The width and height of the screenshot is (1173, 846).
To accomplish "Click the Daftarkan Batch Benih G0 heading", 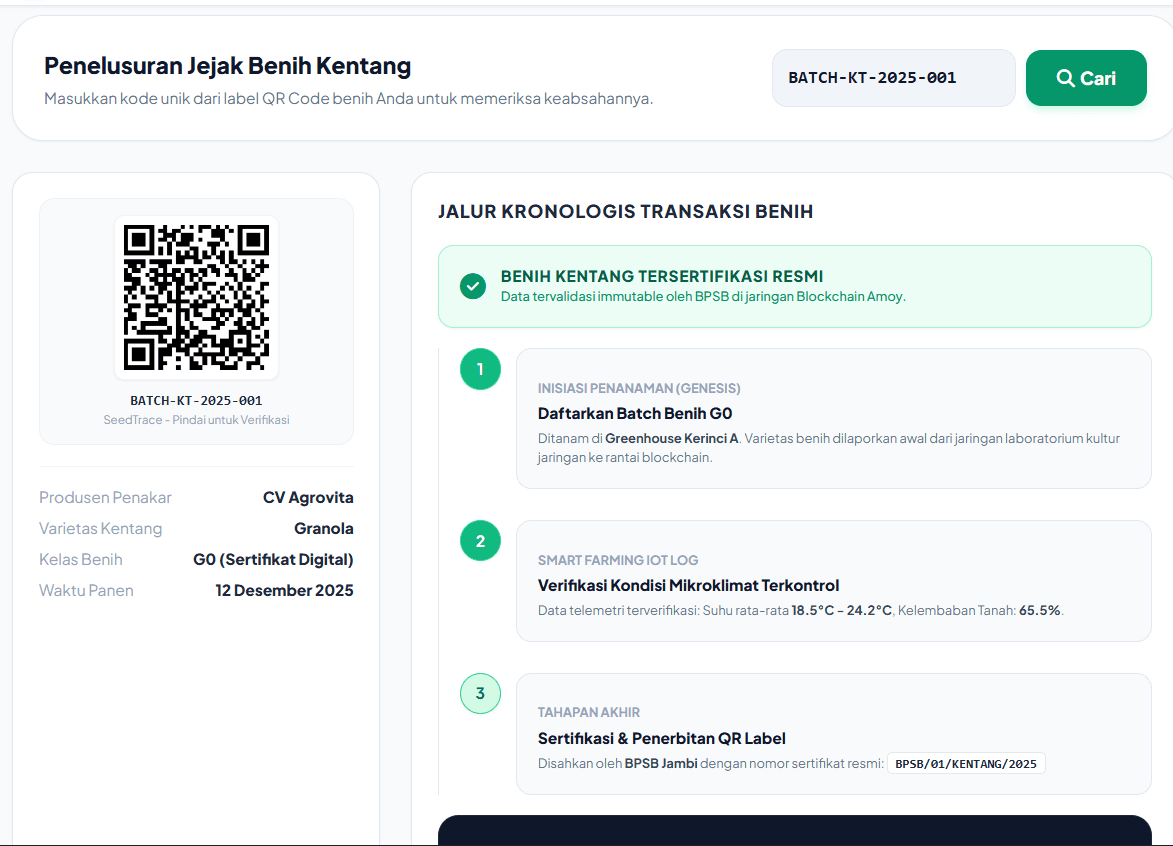I will (x=635, y=414).
